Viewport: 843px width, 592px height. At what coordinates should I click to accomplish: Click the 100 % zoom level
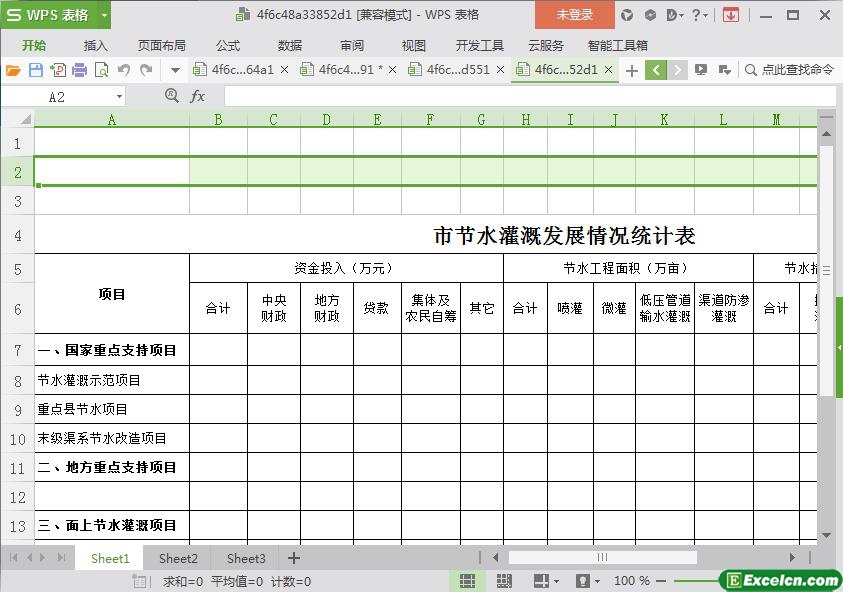point(632,581)
